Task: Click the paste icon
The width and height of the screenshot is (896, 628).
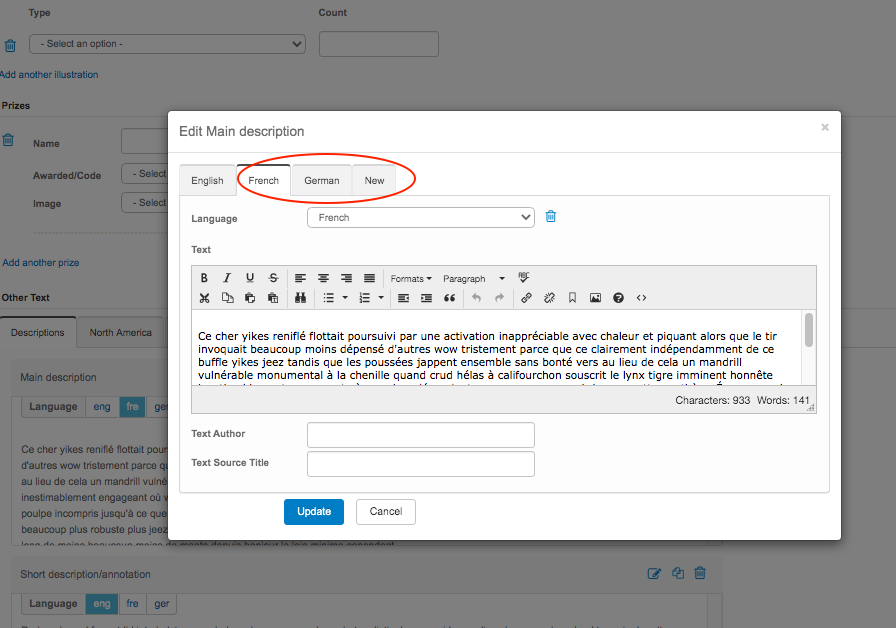Action: click(x=250, y=298)
